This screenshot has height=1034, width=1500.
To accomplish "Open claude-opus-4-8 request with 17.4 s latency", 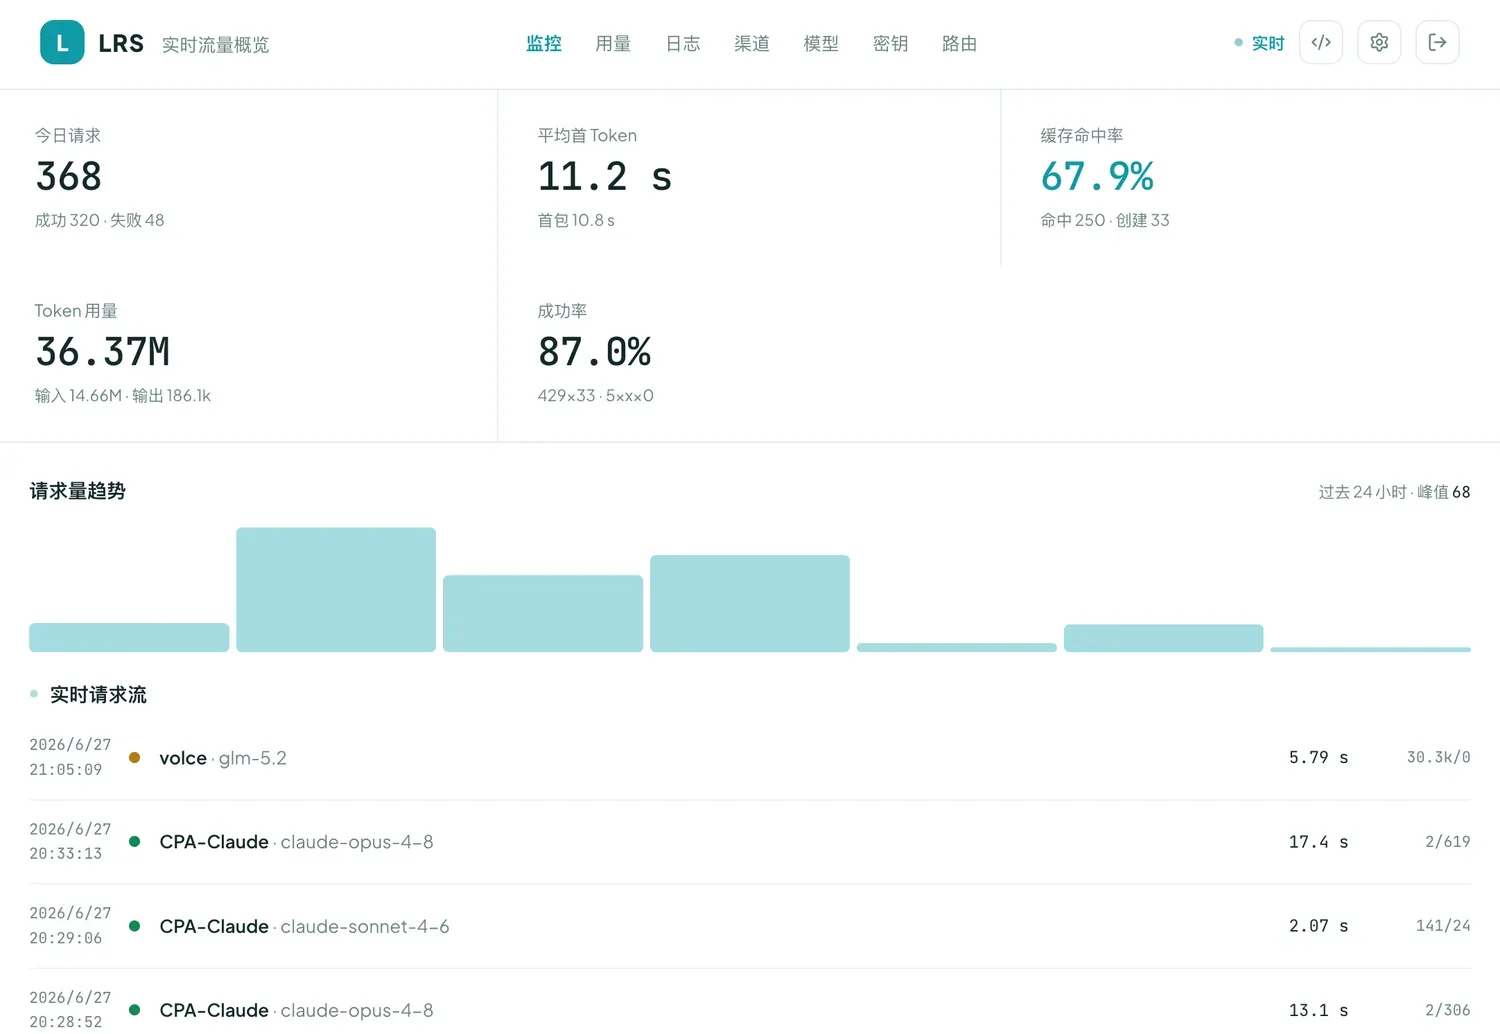I will 750,842.
